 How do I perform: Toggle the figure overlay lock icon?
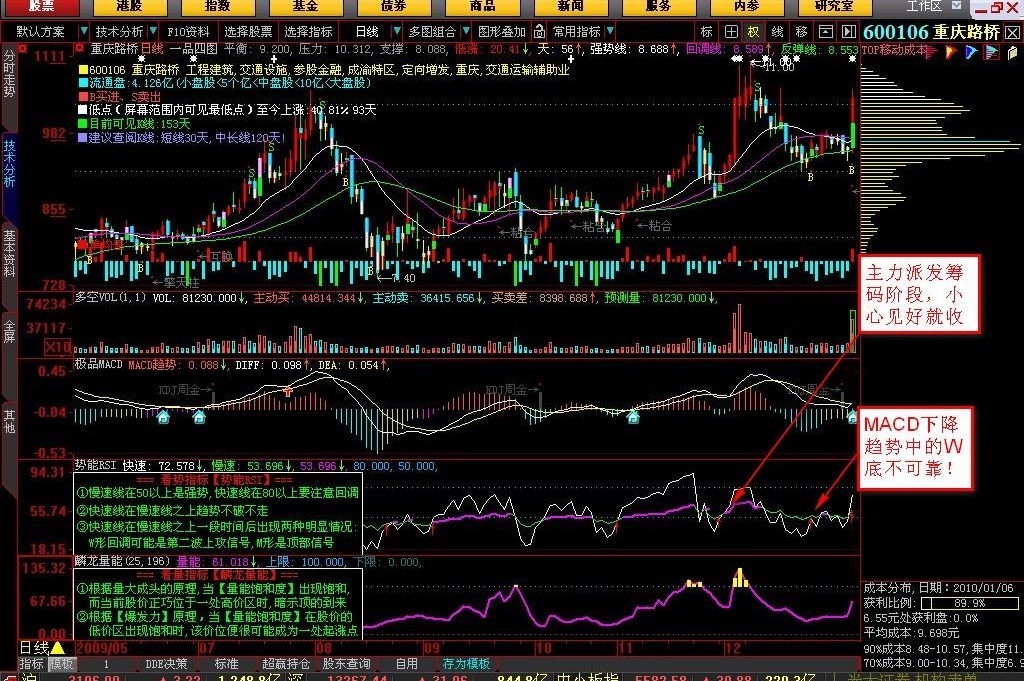pos(539,31)
